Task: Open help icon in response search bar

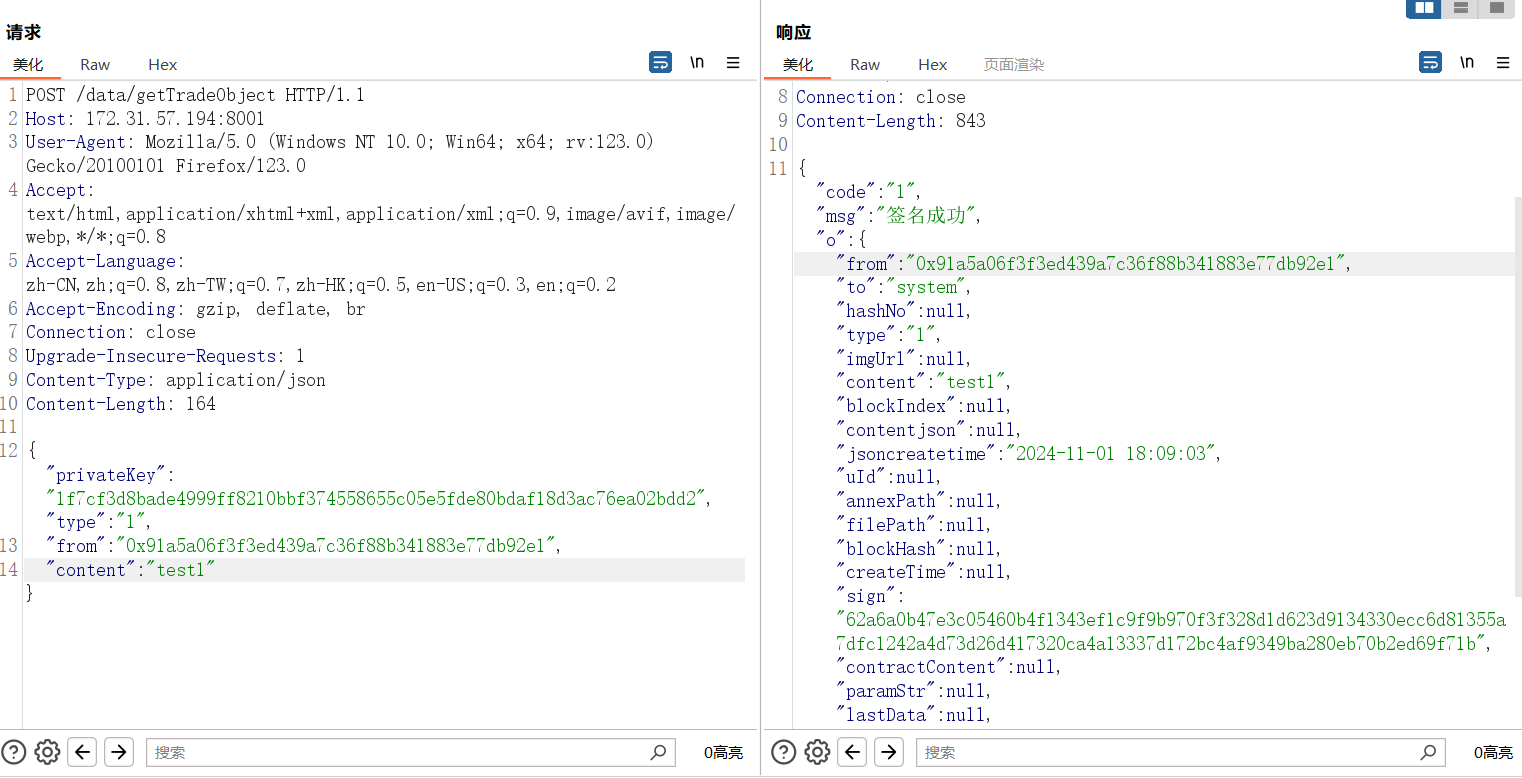Action: click(x=784, y=752)
